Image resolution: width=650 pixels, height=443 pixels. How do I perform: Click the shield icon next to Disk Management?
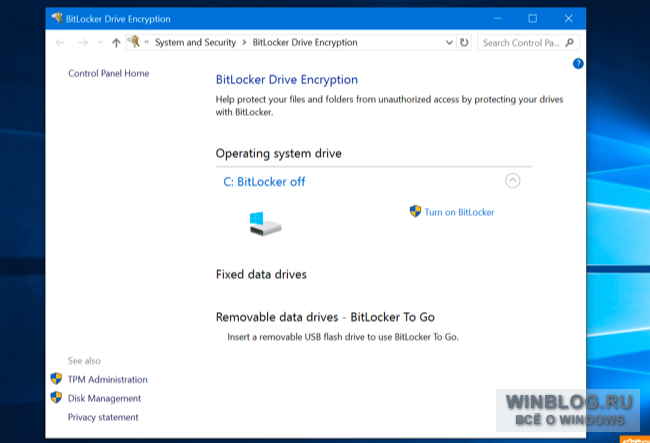click(x=56, y=398)
